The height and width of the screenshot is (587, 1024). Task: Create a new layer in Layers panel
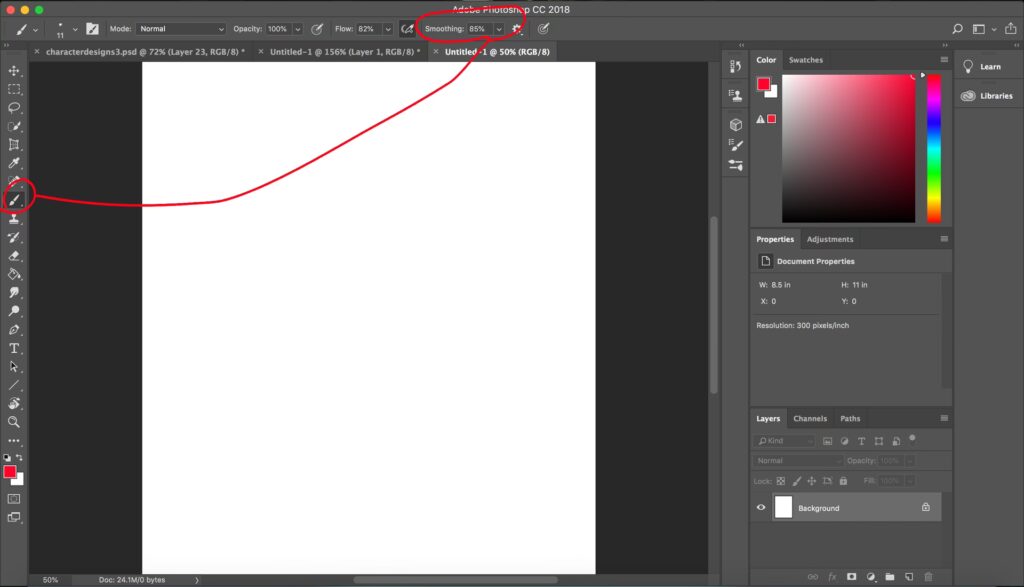pos(908,577)
